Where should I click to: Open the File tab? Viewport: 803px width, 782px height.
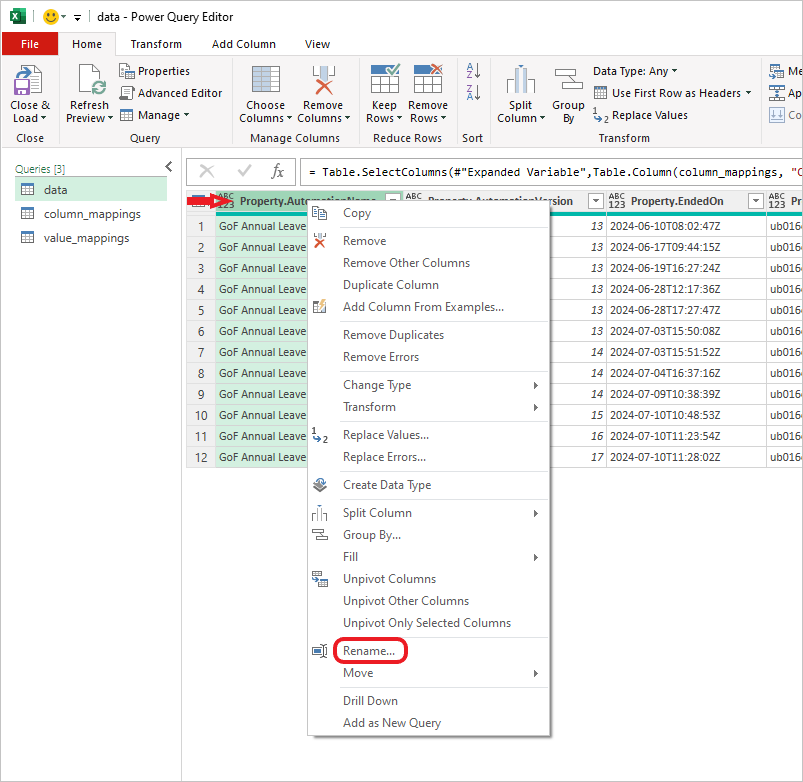click(30, 44)
